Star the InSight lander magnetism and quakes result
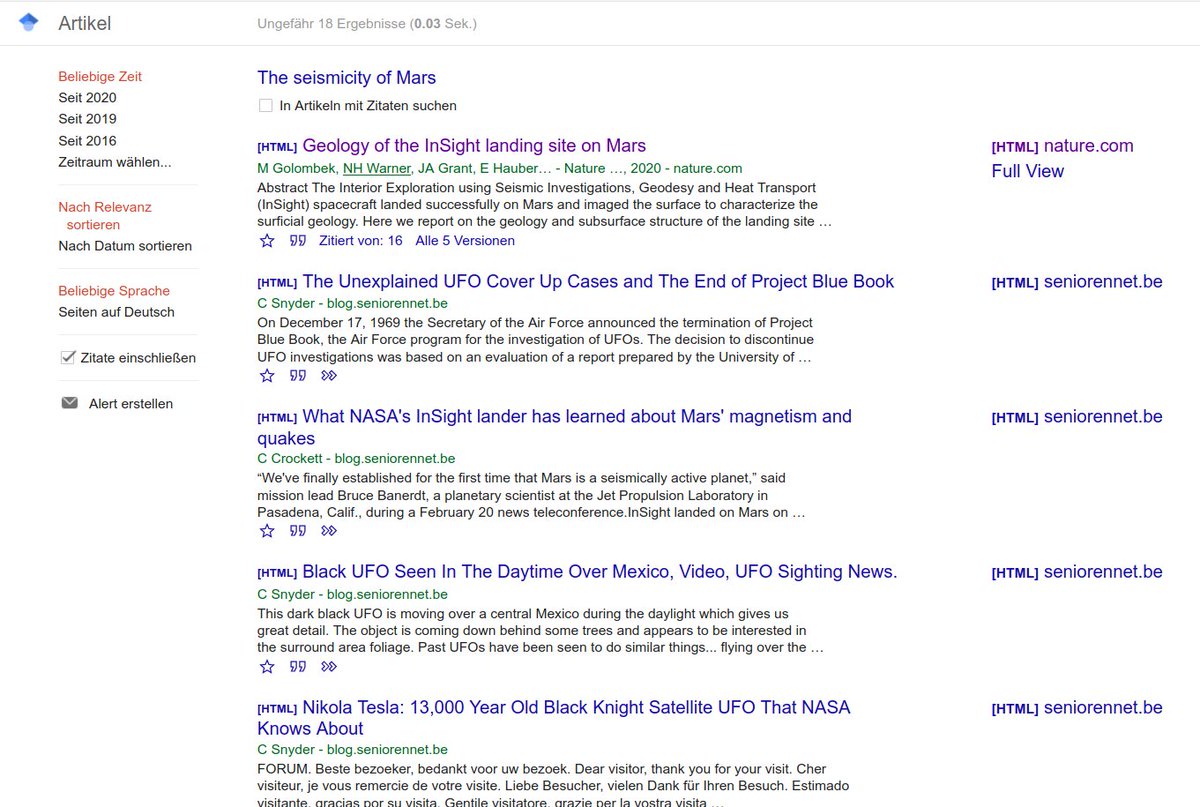The height and width of the screenshot is (807, 1200). tap(267, 531)
